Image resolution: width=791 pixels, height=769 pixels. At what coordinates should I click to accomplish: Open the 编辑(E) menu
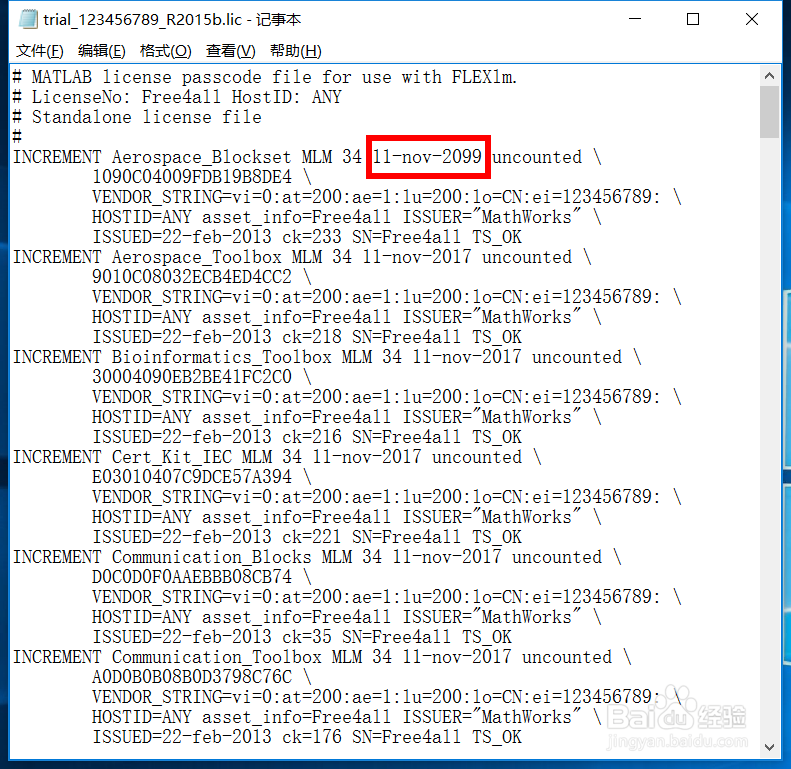click(x=101, y=51)
